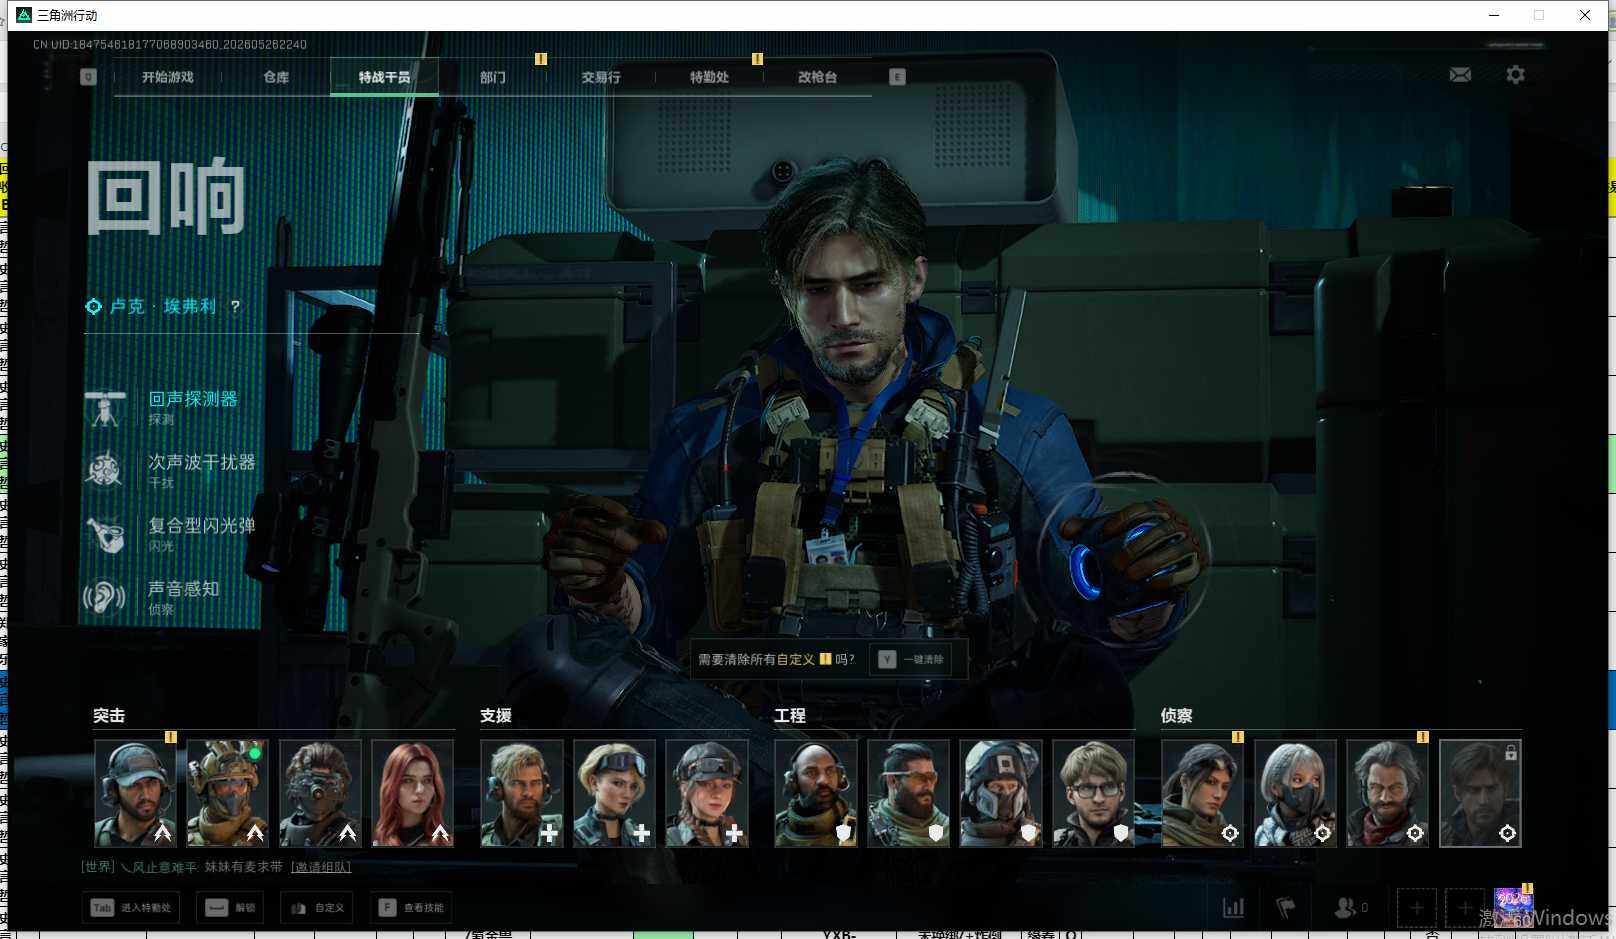Open the 部门 tab
The image size is (1616, 939).
pos(493,77)
